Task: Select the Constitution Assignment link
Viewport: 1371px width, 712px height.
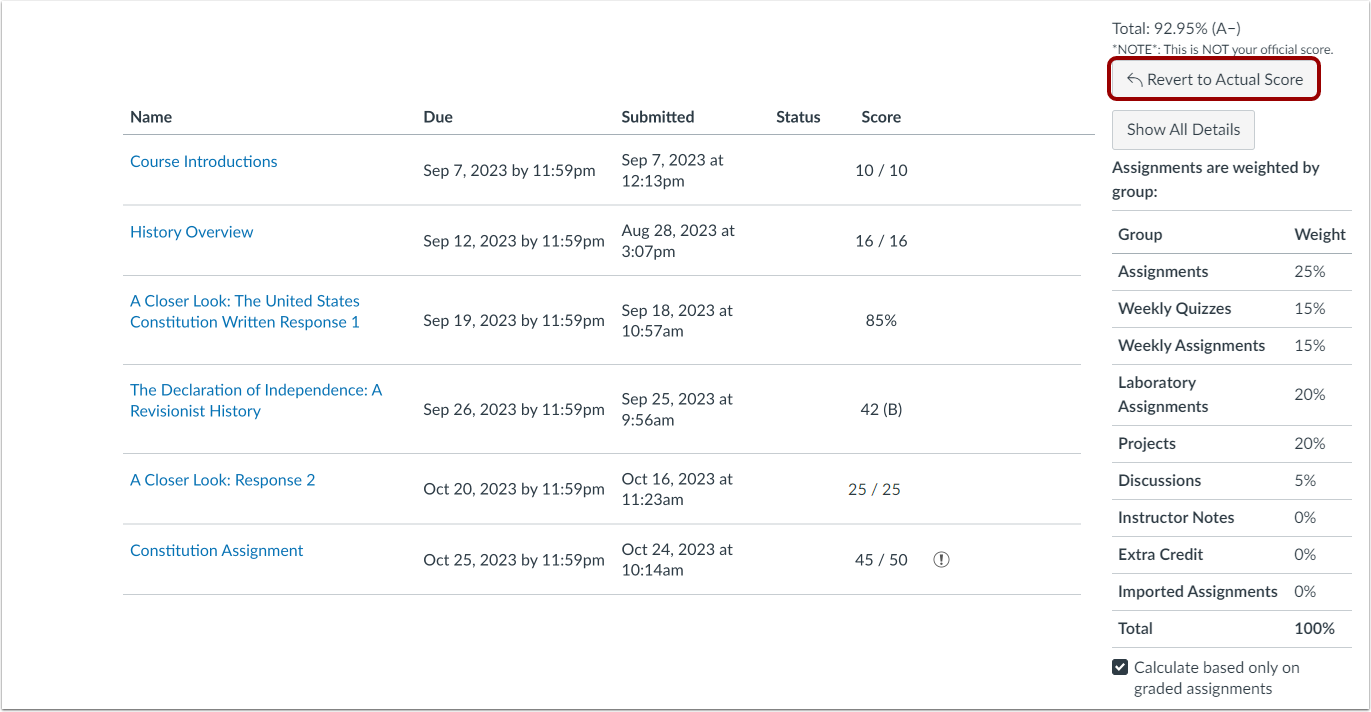Action: (217, 551)
